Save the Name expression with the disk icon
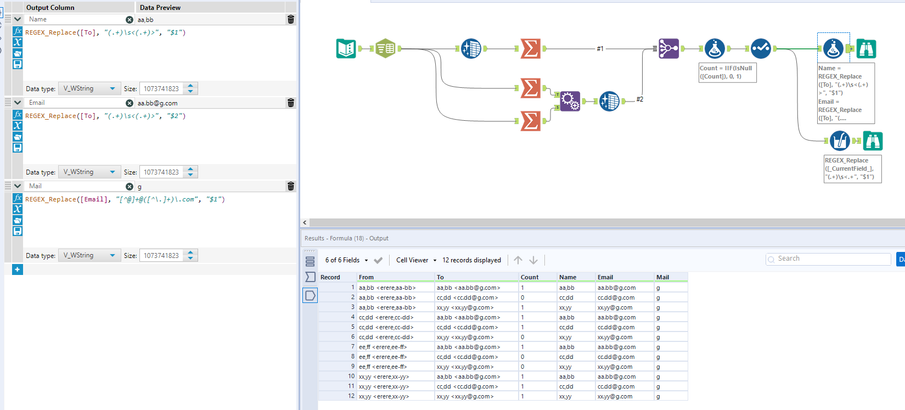This screenshot has width=905, height=410. click(x=17, y=64)
